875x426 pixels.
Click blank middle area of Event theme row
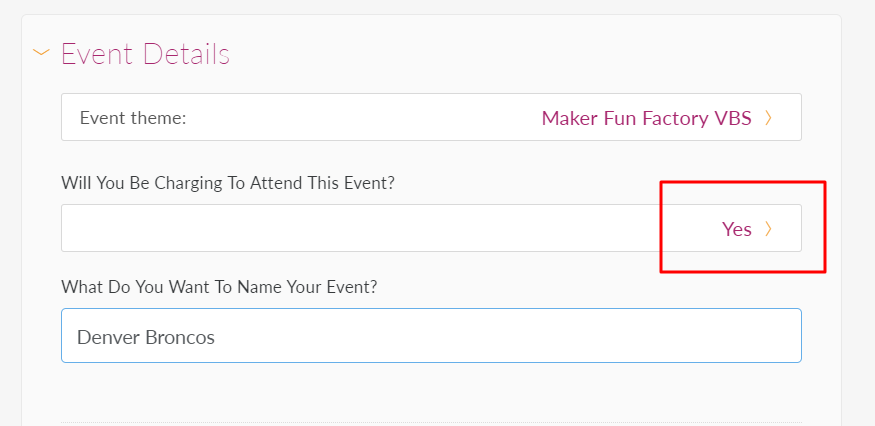click(x=360, y=118)
